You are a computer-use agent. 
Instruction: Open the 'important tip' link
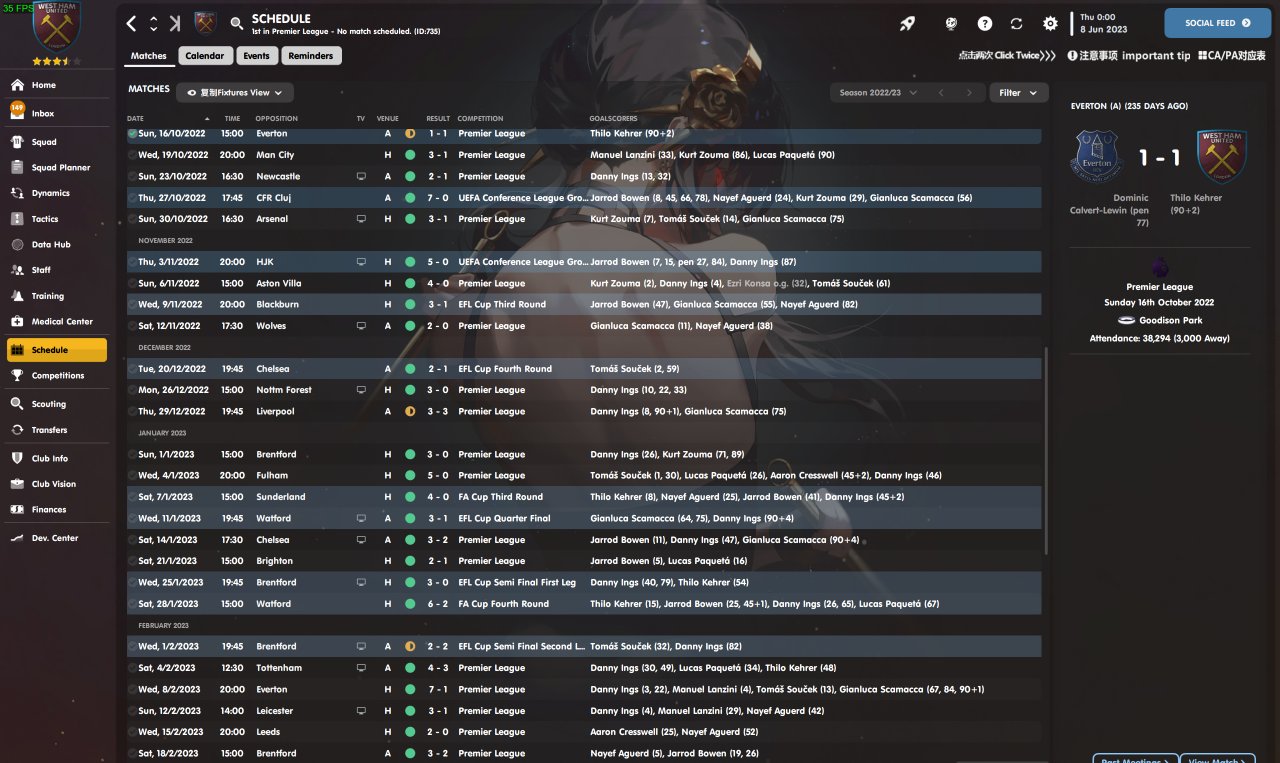pos(1129,56)
